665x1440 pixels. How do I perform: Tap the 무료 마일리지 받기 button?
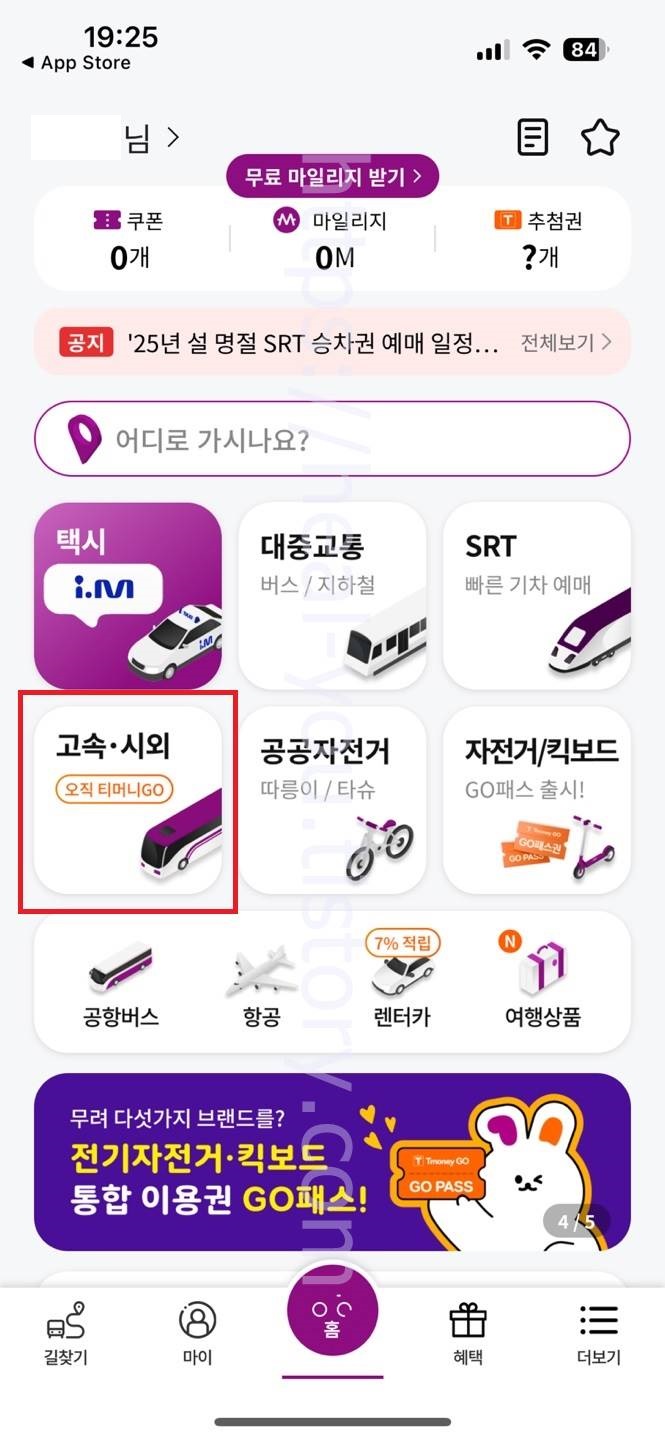333,177
